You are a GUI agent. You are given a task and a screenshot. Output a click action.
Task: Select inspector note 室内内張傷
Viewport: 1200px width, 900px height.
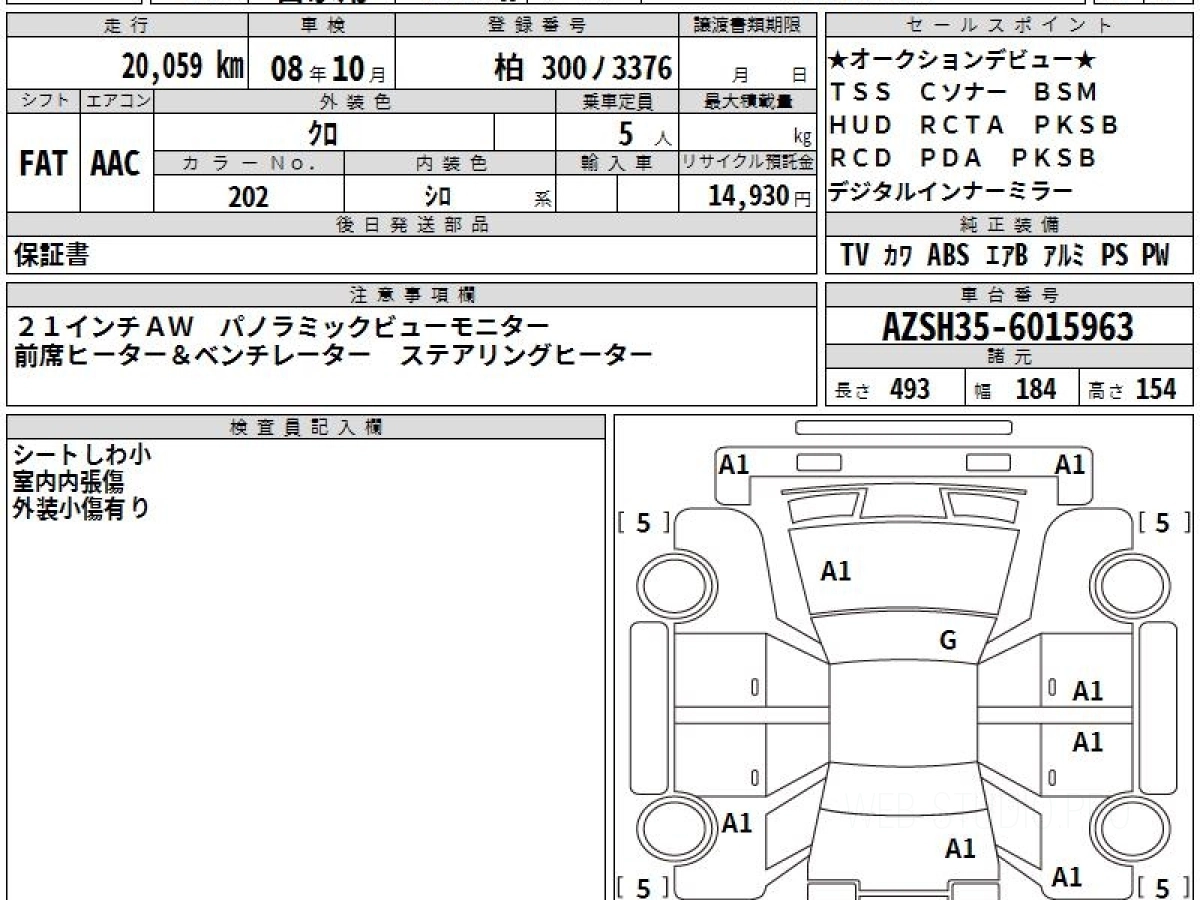click(x=69, y=482)
